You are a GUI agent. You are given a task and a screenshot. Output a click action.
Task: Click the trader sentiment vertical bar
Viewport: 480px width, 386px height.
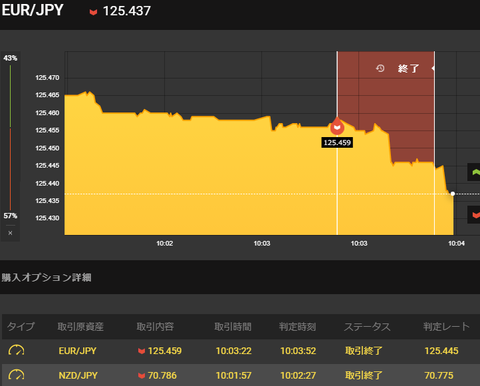click(10, 137)
